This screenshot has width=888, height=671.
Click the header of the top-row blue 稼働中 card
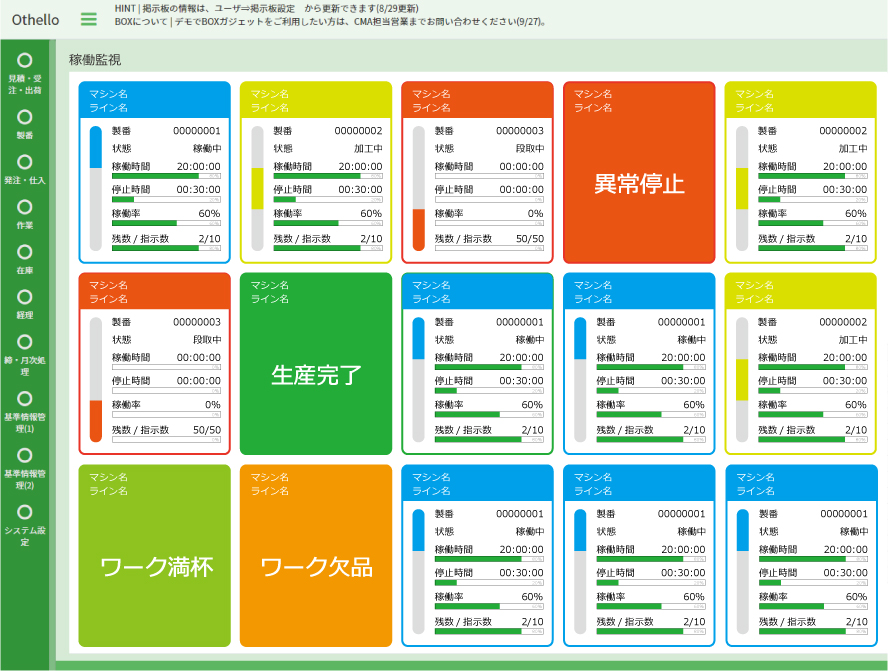click(x=155, y=100)
